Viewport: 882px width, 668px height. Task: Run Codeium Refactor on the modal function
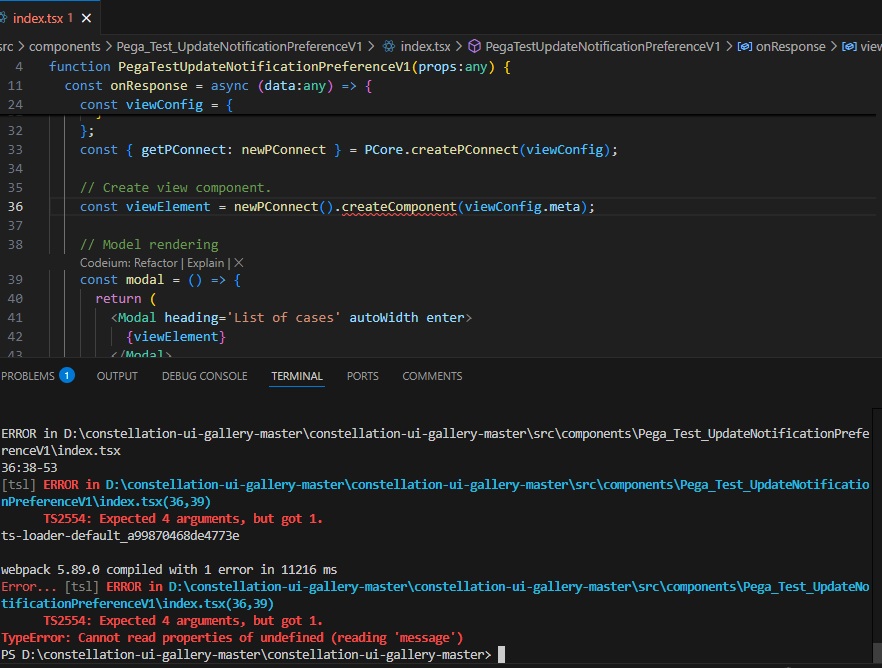[158, 262]
